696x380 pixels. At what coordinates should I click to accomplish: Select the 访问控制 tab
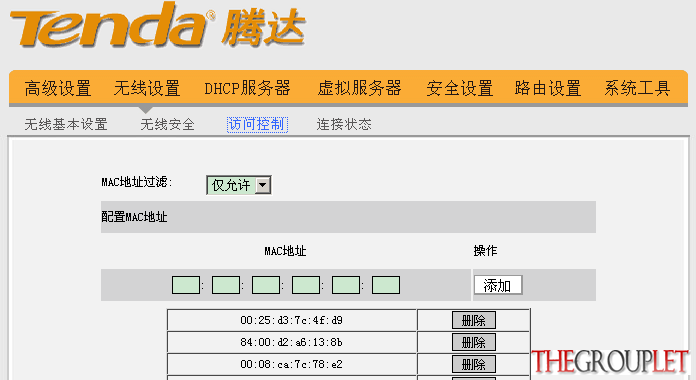tap(257, 124)
